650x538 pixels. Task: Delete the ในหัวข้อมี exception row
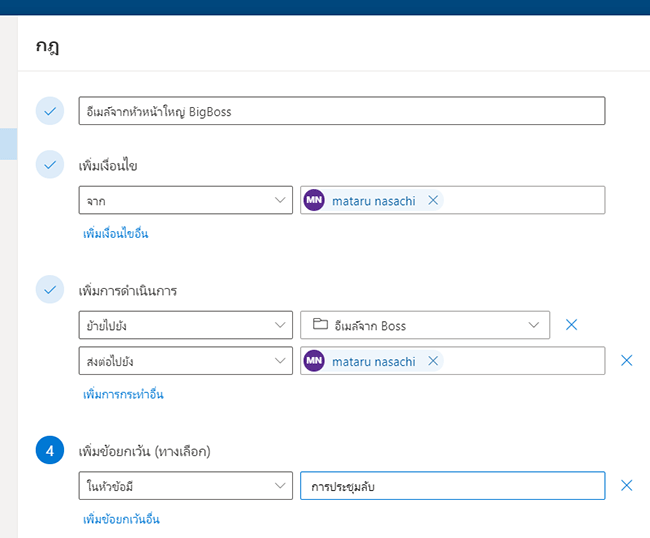click(x=627, y=485)
